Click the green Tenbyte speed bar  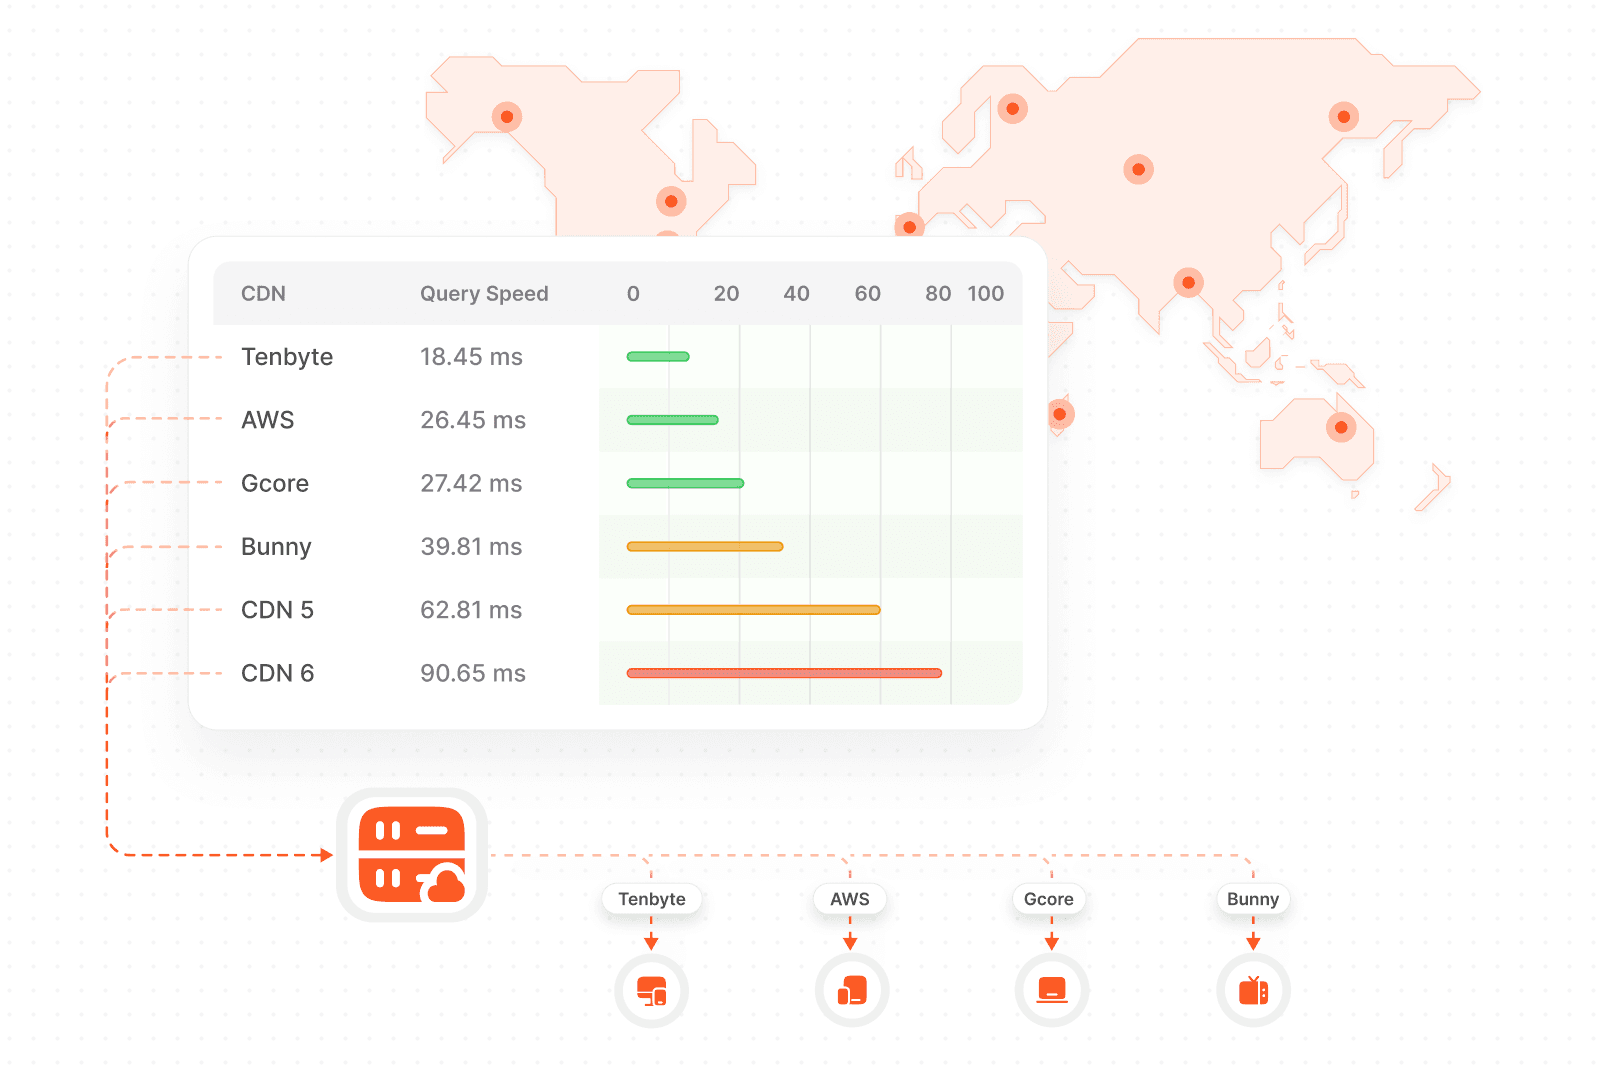[x=658, y=357]
